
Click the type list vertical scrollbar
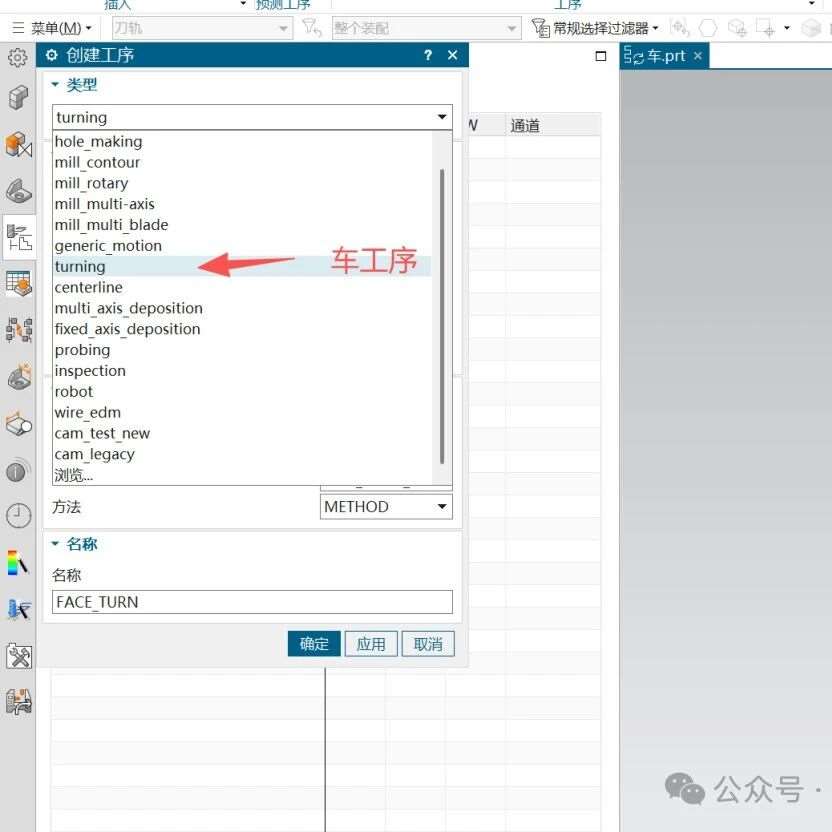pyautogui.click(x=442, y=316)
